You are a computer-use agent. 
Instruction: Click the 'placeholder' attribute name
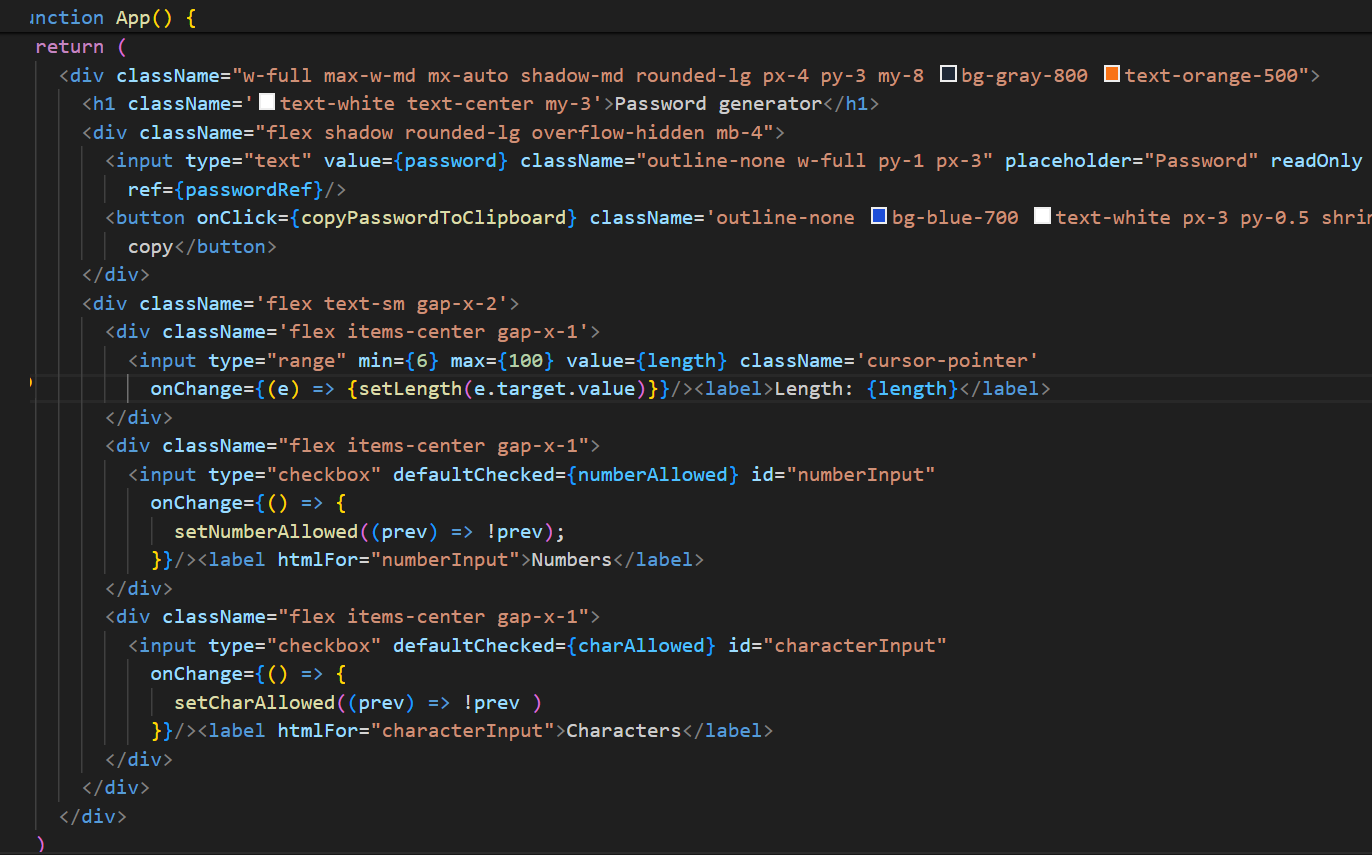coord(1068,160)
